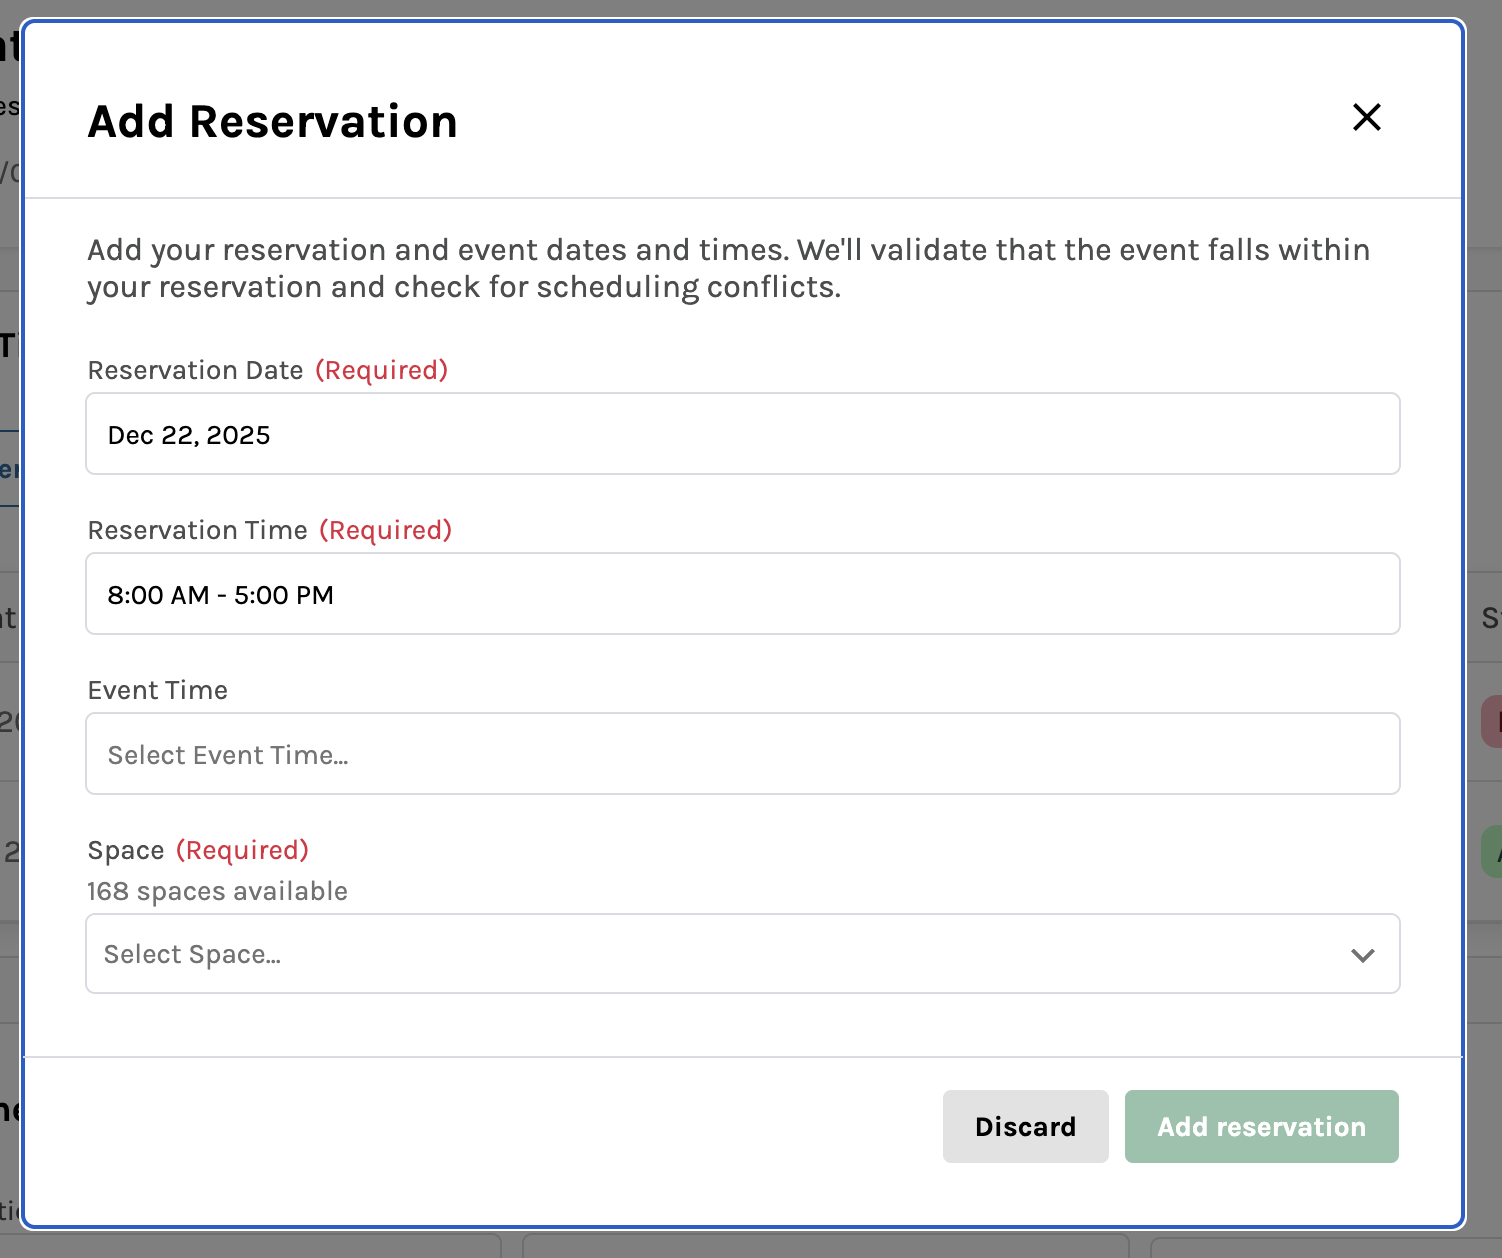Click the Add Reservation dialog heading

[x=272, y=122]
